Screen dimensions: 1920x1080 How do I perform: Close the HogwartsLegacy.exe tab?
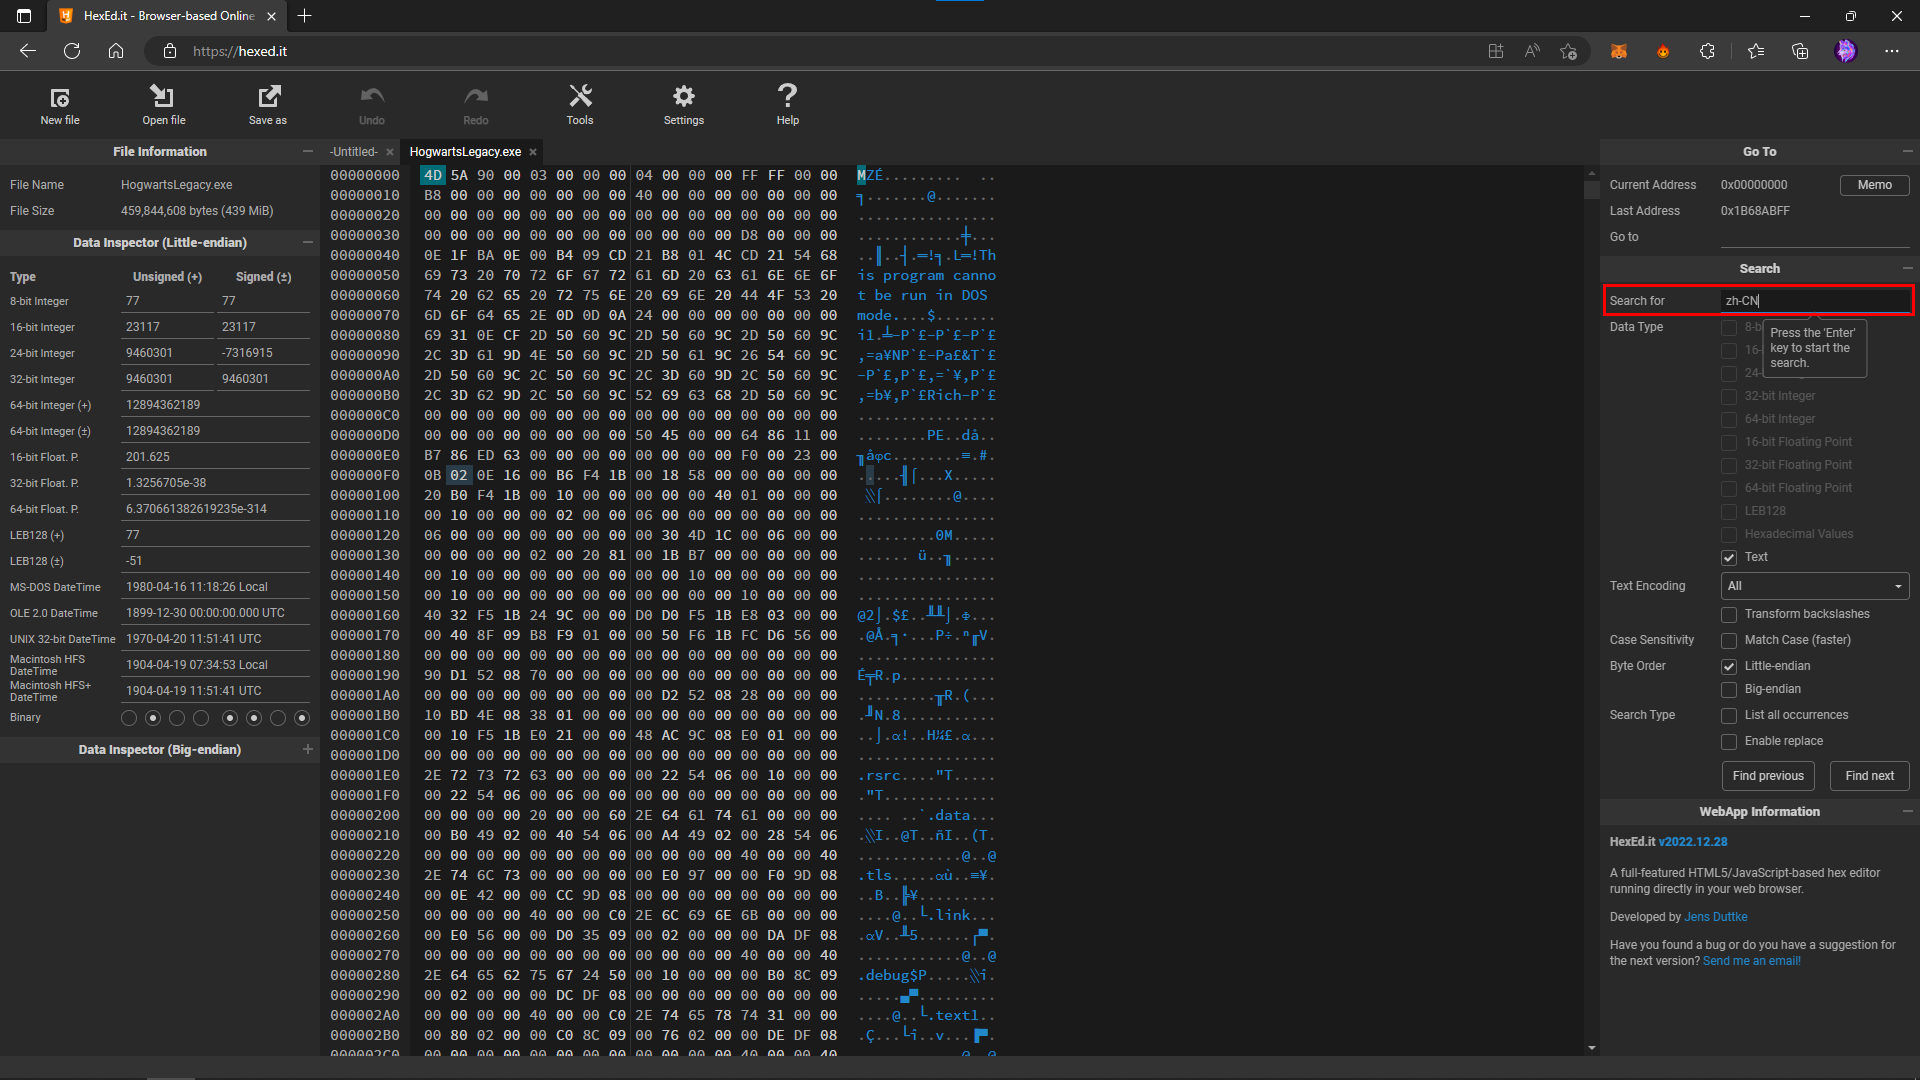(x=533, y=152)
